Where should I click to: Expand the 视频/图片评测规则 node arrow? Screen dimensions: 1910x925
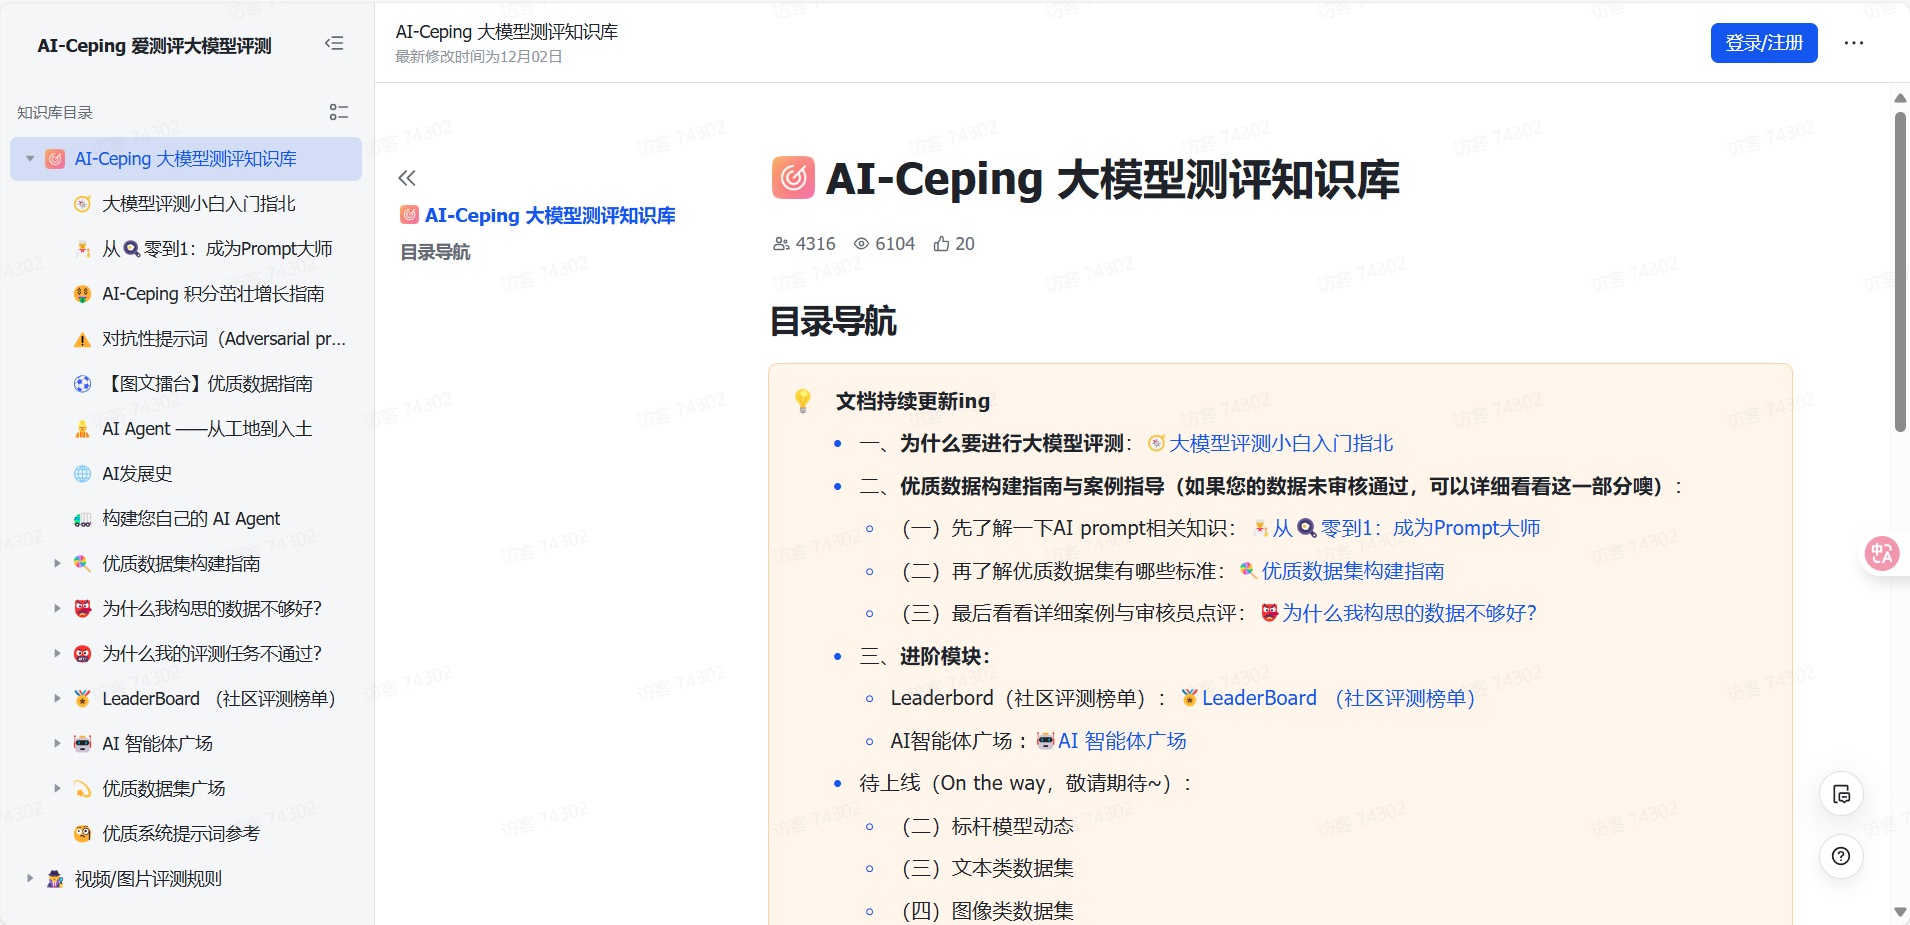[30, 879]
